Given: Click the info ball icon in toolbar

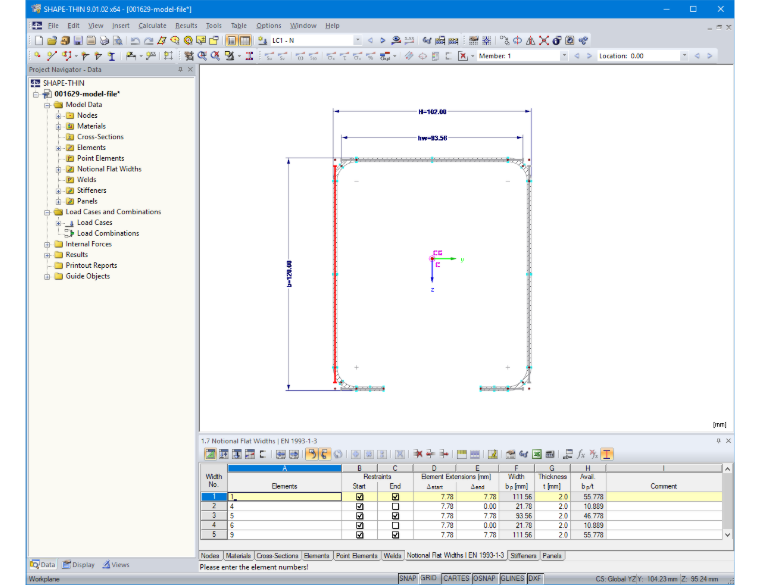Looking at the screenshot, I should pyautogui.click(x=557, y=41).
